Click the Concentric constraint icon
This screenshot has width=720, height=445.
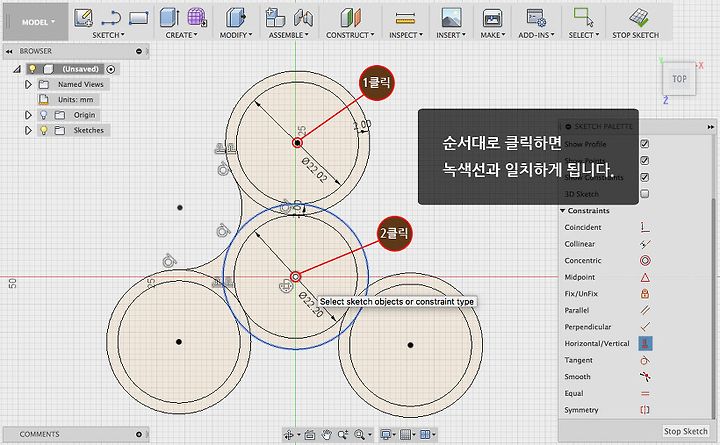tap(645, 261)
